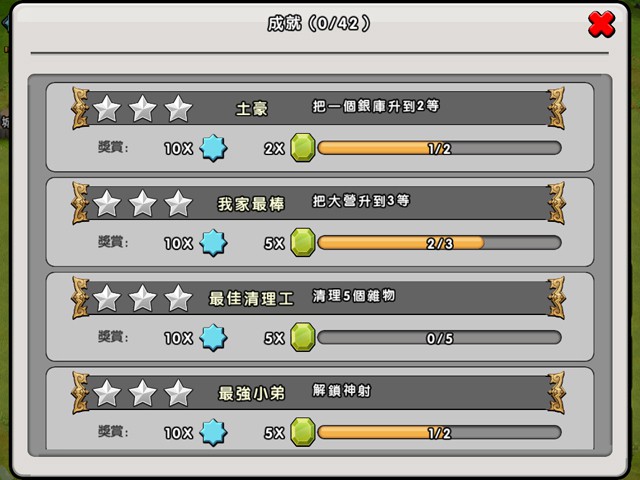Select the 土豪 achievement title

[x=252, y=109]
